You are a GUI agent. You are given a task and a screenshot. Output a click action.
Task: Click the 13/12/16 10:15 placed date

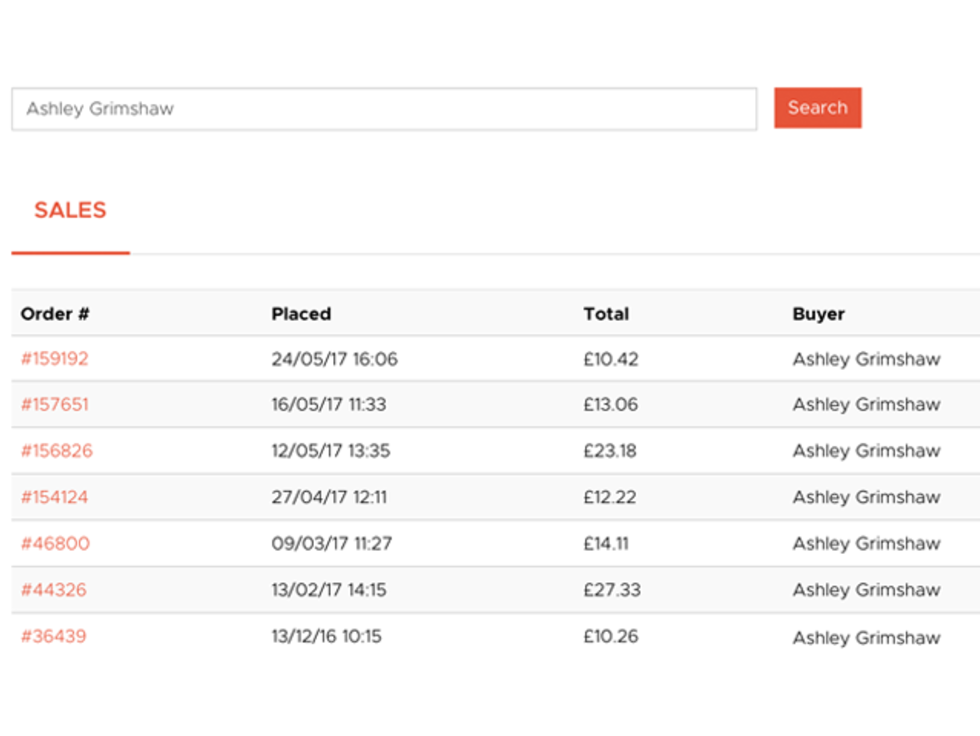coord(326,636)
